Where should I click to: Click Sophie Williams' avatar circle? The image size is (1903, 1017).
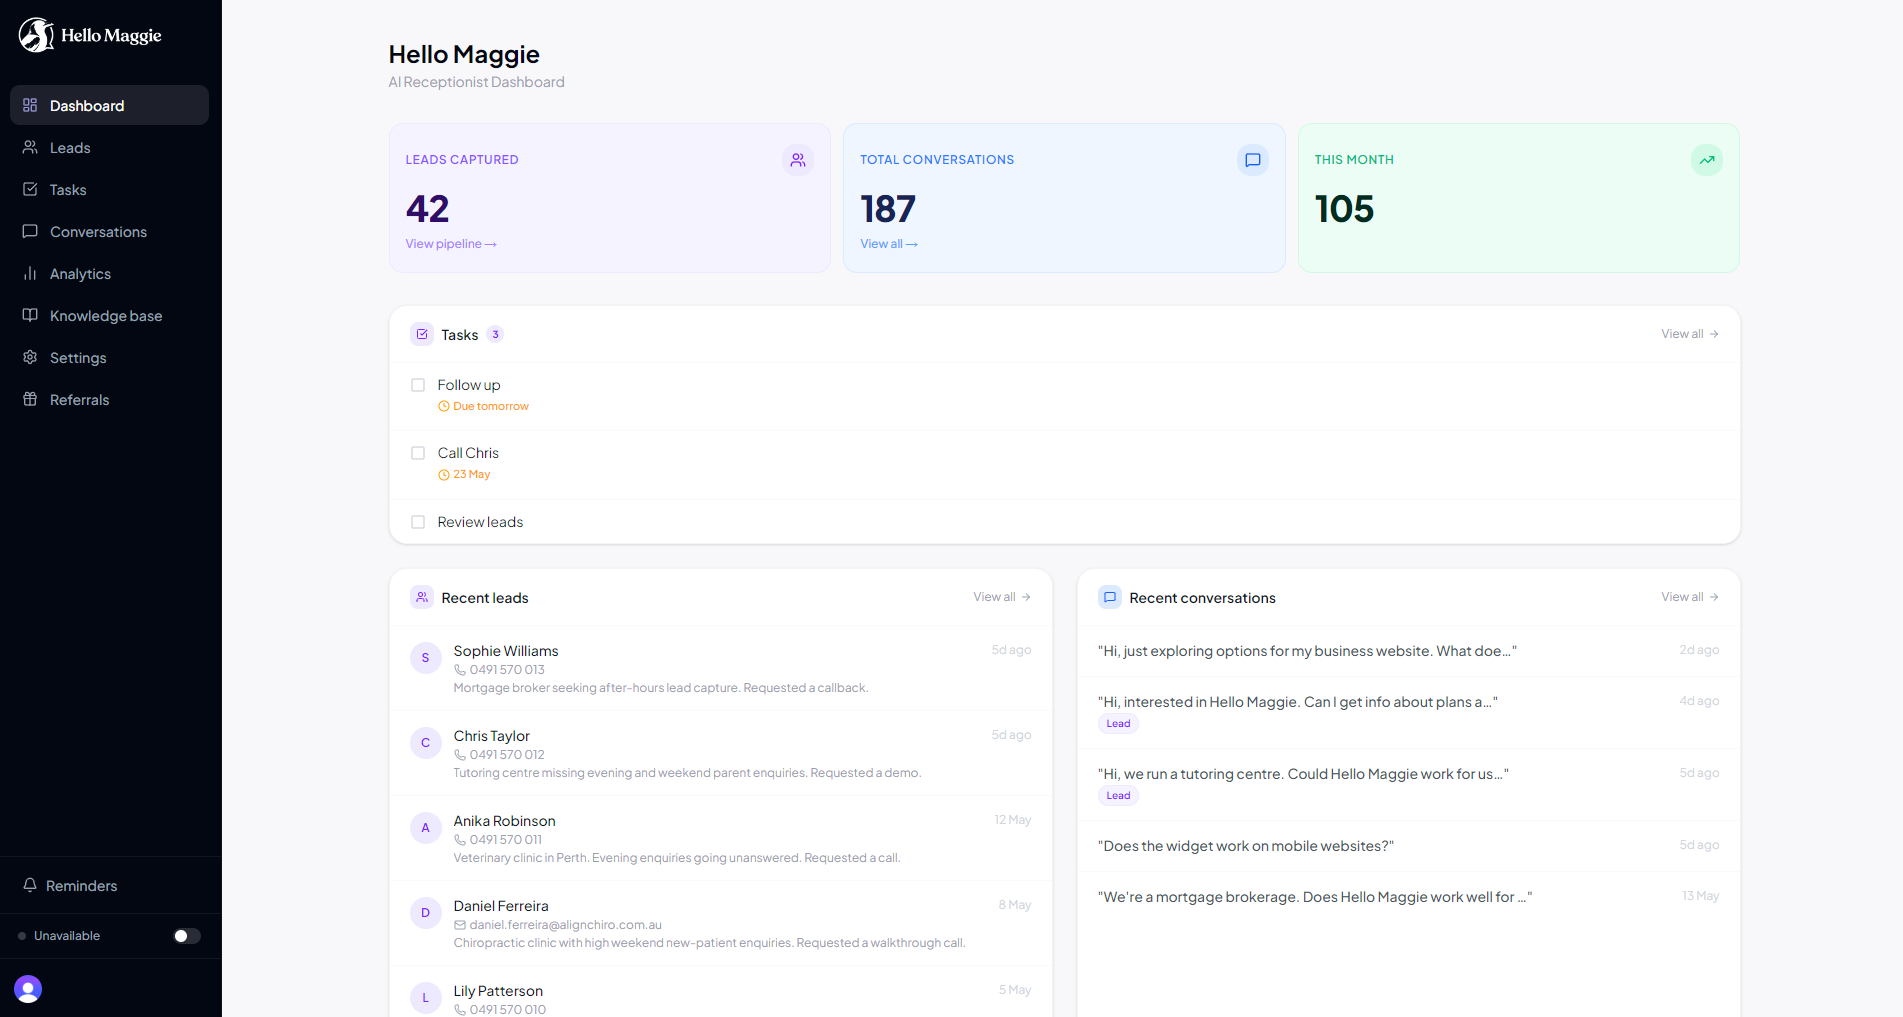click(426, 658)
